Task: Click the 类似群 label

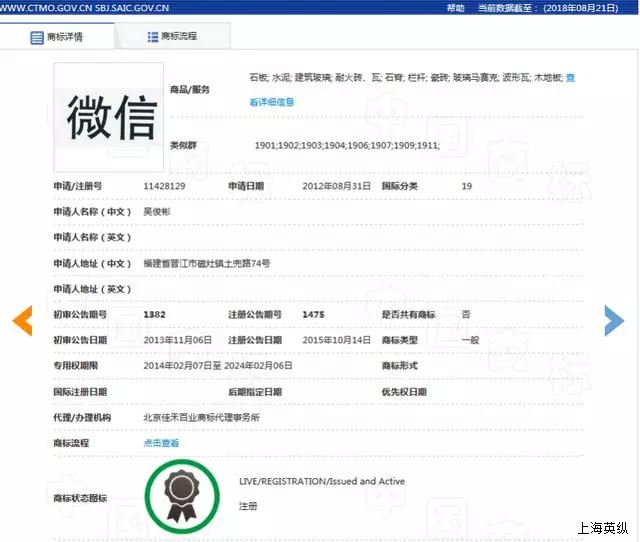Action: [x=183, y=145]
